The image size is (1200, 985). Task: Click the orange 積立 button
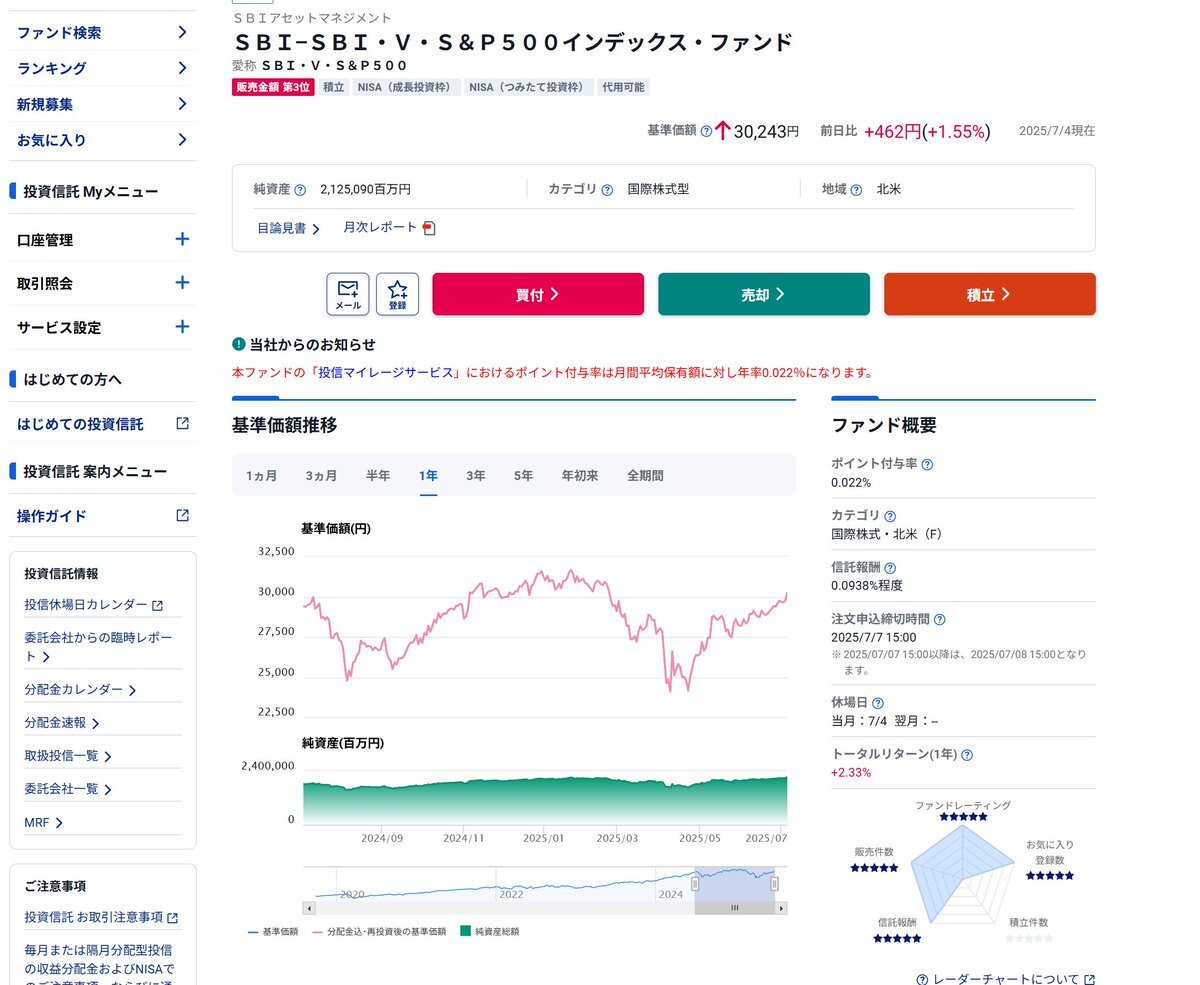[x=990, y=294]
